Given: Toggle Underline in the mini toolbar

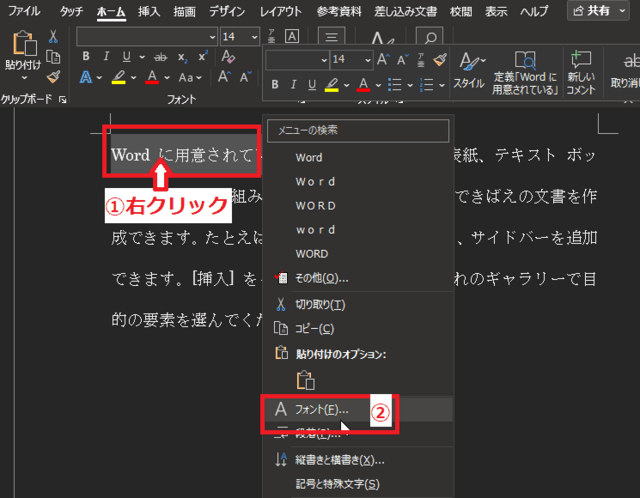Looking at the screenshot, I should [313, 84].
